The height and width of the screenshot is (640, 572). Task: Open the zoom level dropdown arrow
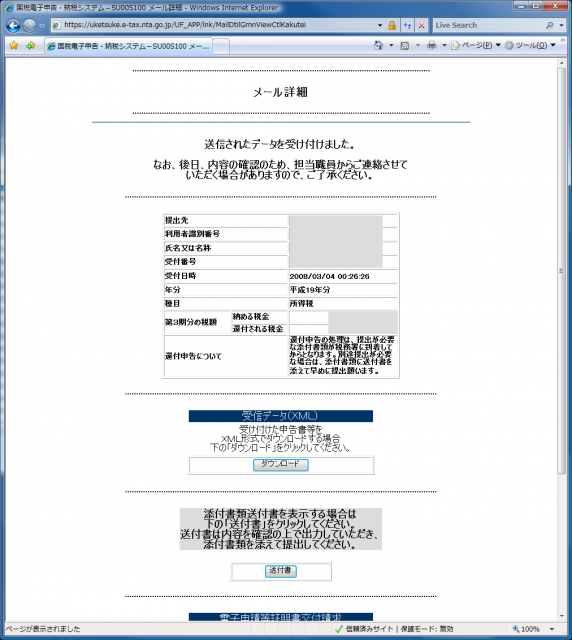tap(552, 629)
